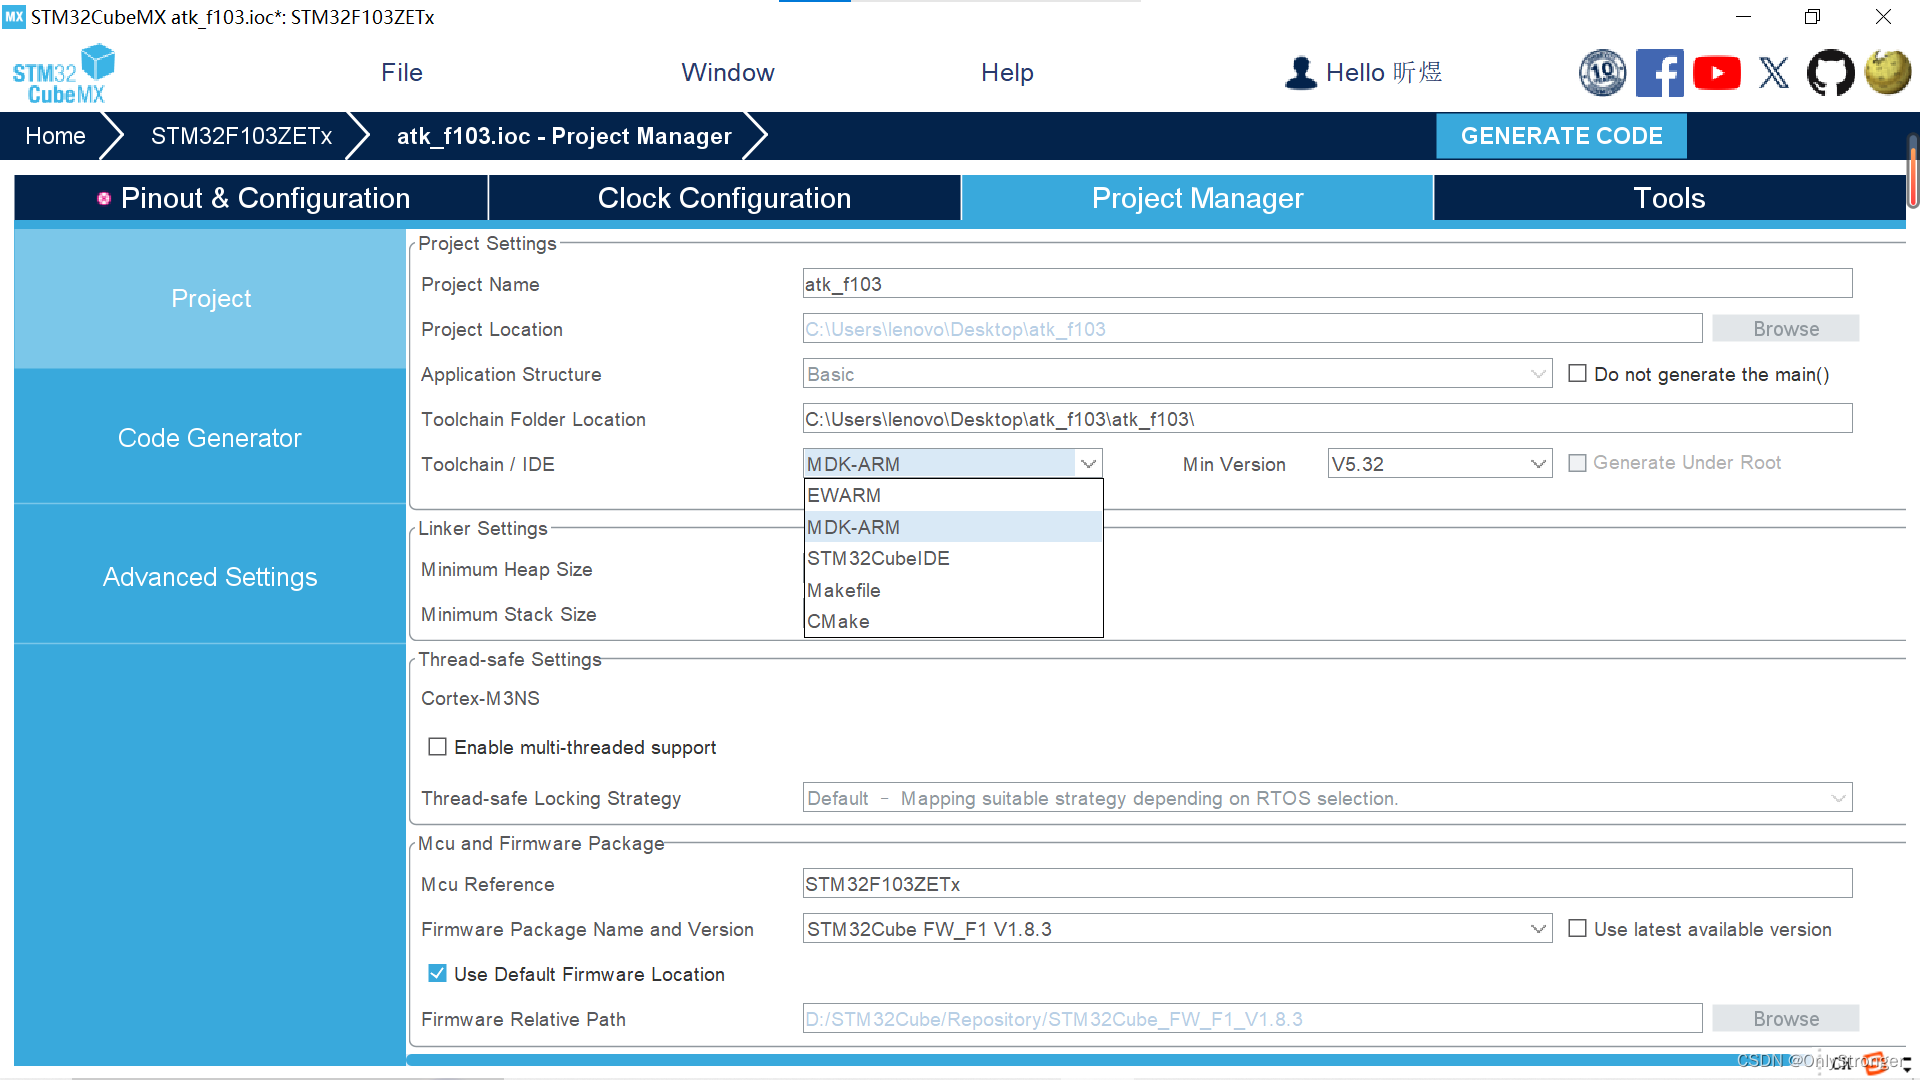Expand Firmware Package Name and Version dropdown

click(1538, 929)
